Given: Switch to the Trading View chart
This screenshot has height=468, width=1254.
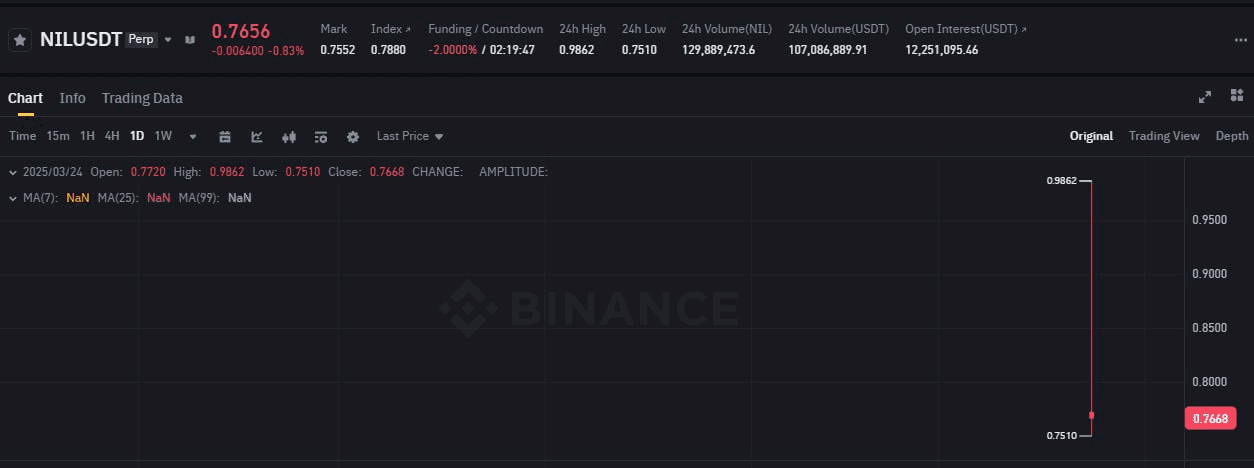Looking at the screenshot, I should click(x=1164, y=136).
